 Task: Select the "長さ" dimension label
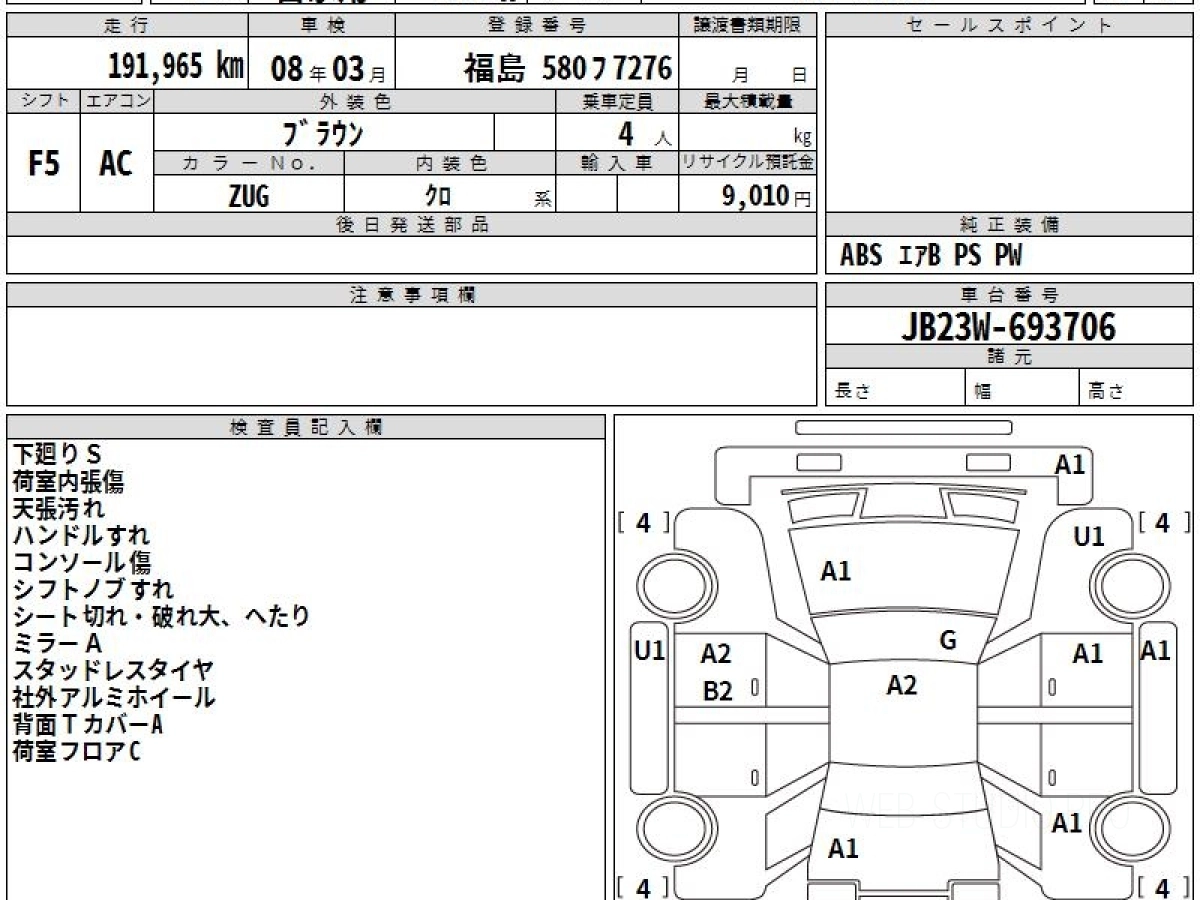853,392
